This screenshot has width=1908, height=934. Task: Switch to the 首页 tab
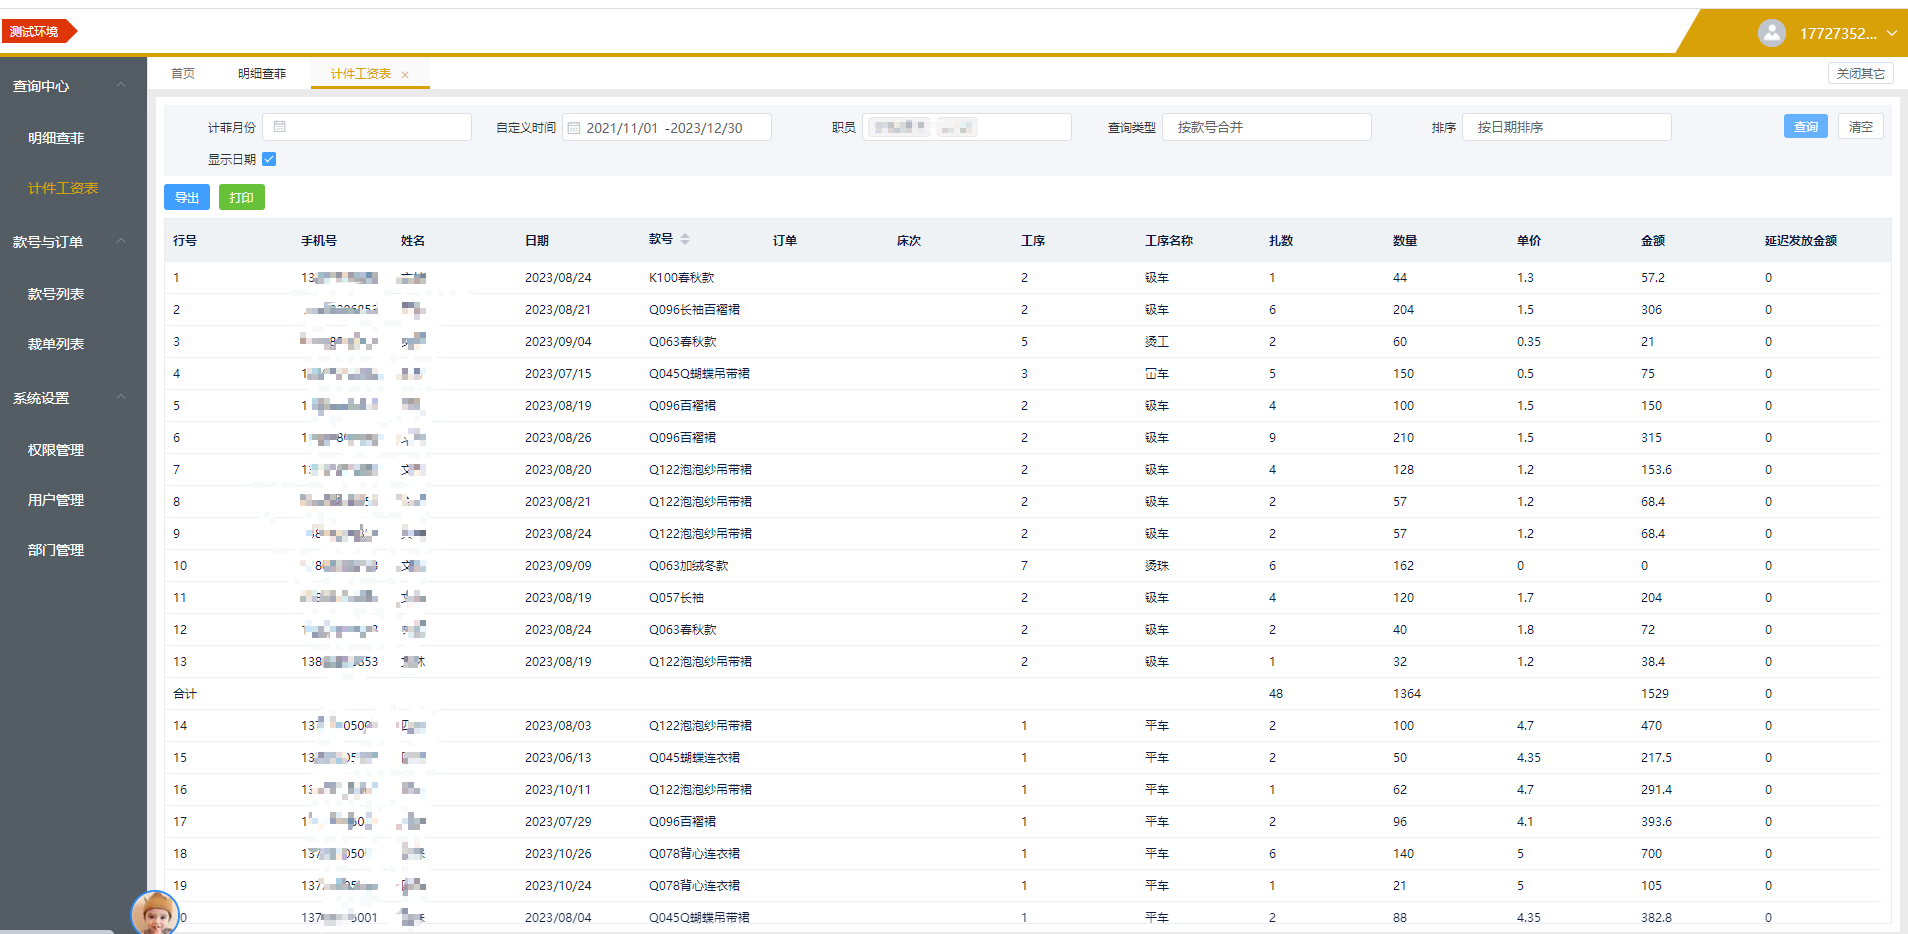(183, 74)
